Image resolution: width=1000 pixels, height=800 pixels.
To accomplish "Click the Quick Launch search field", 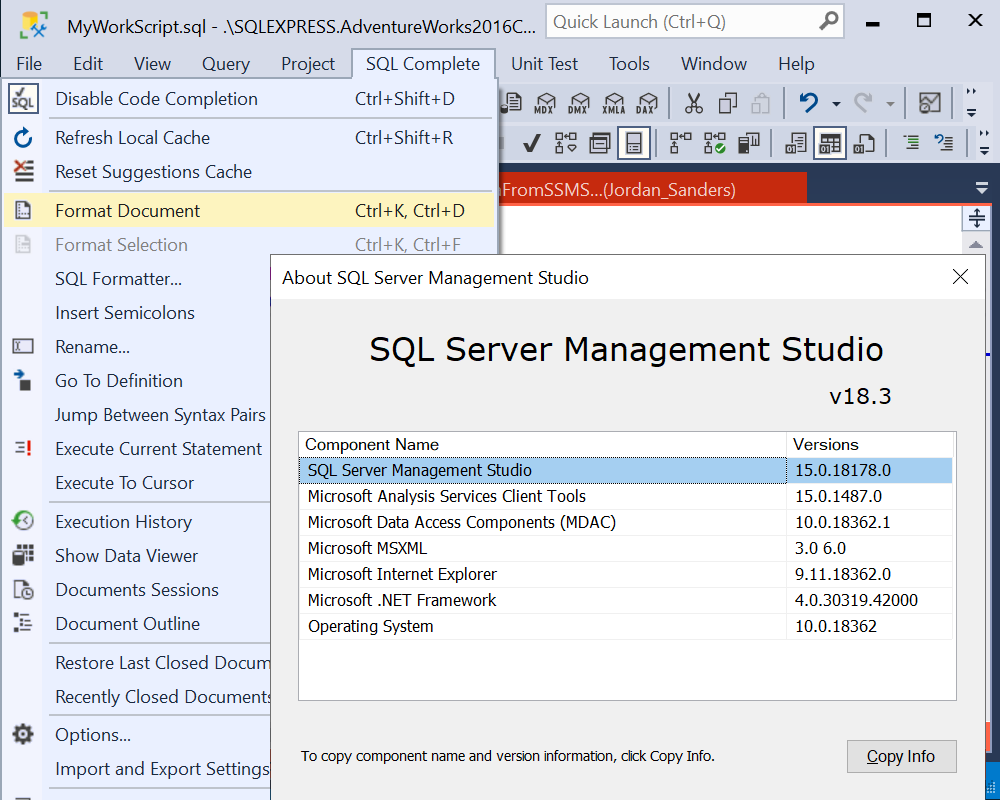I will tap(695, 22).
